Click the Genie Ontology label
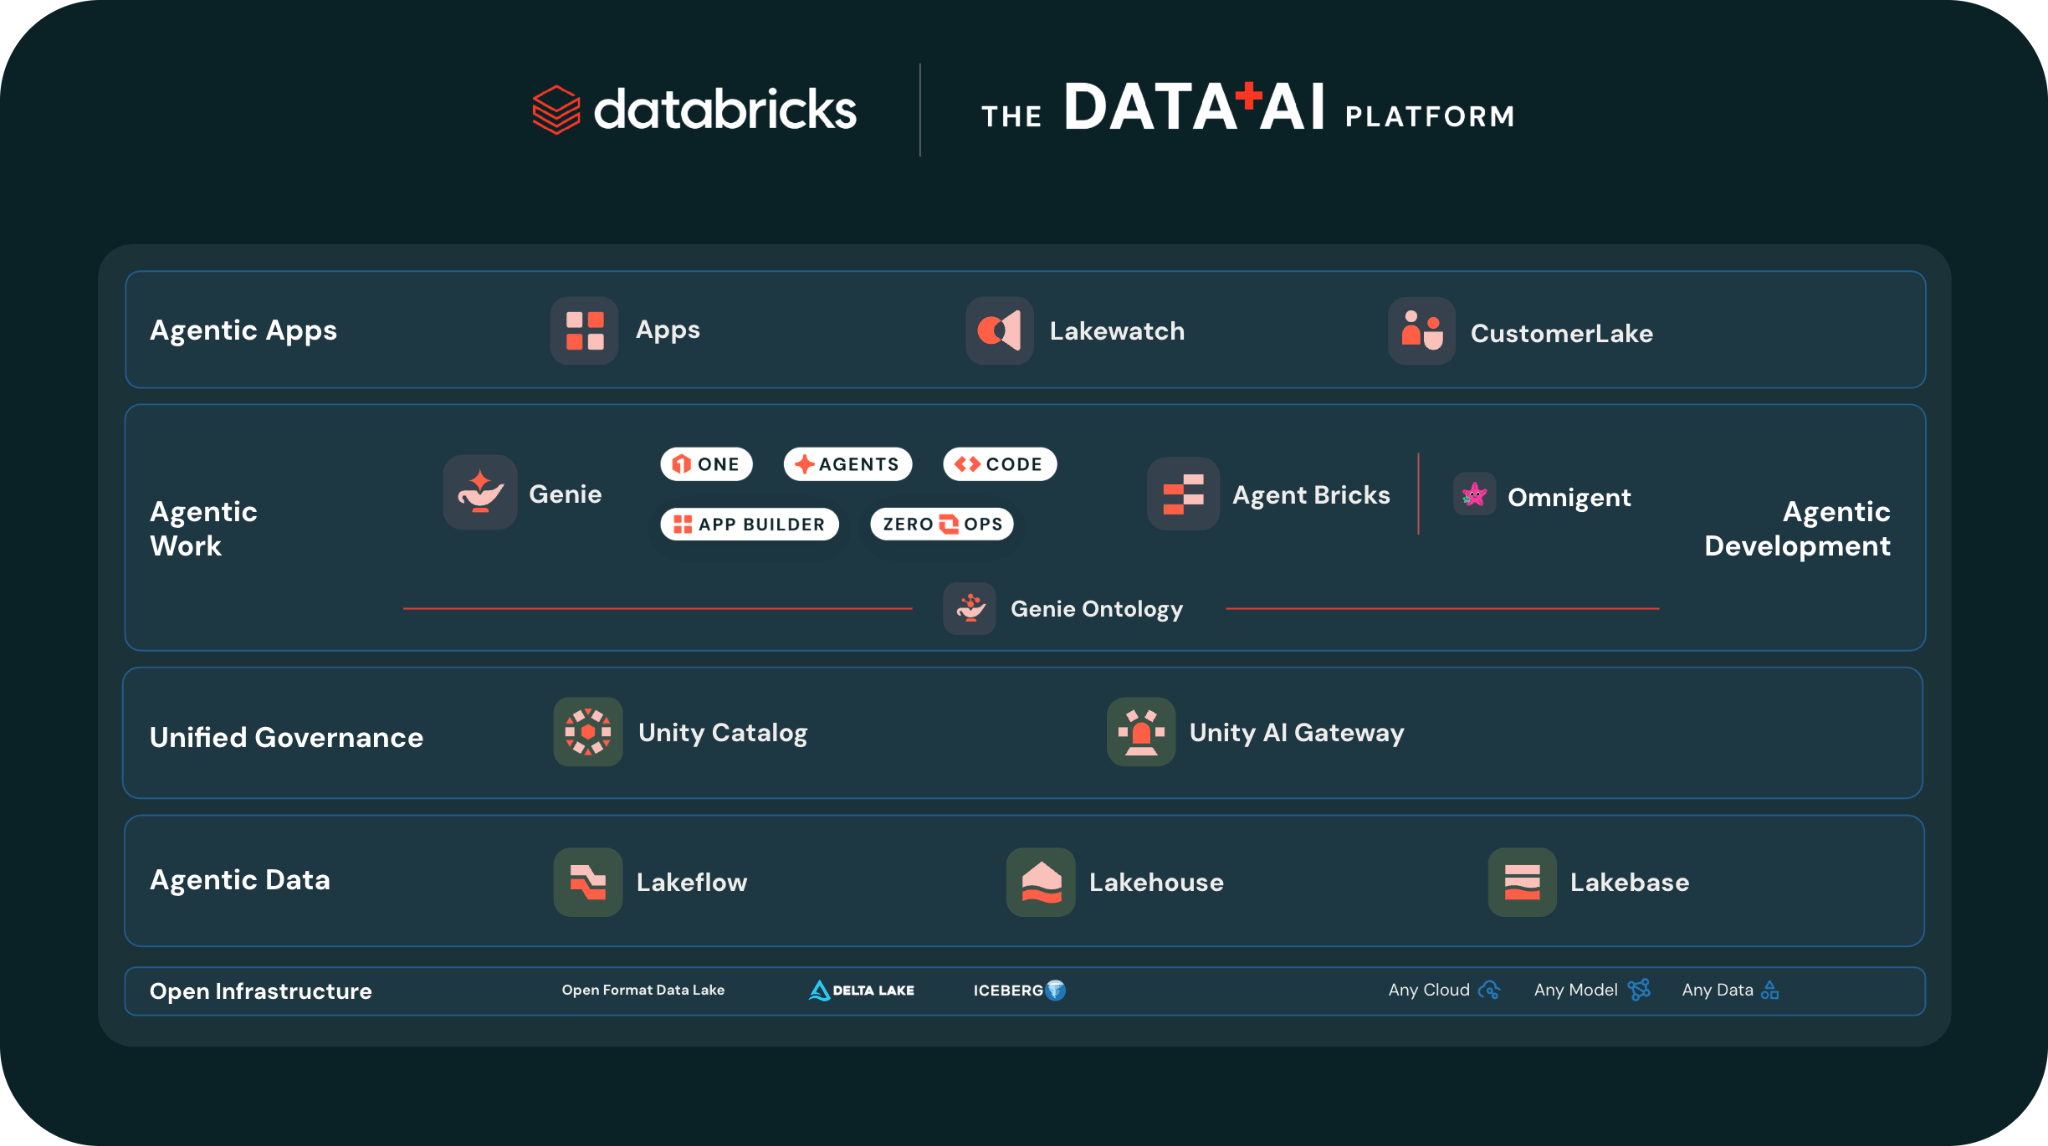Image resolution: width=2048 pixels, height=1146 pixels. click(x=1096, y=609)
